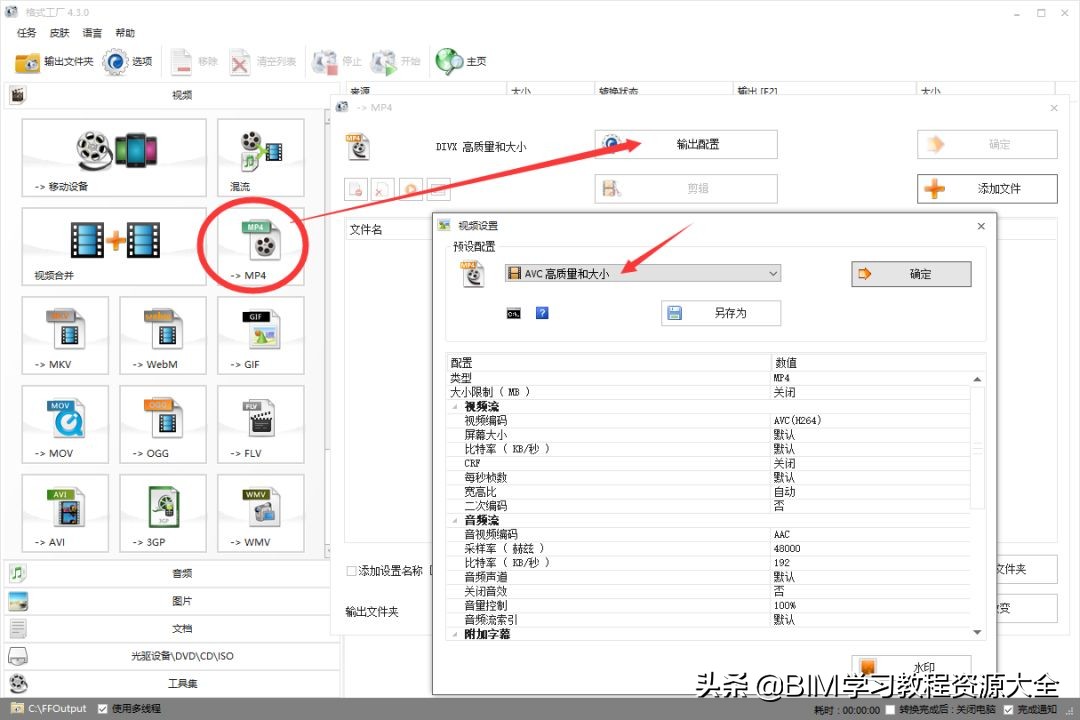
Task: Click the 确定 button in video settings
Action: [909, 273]
